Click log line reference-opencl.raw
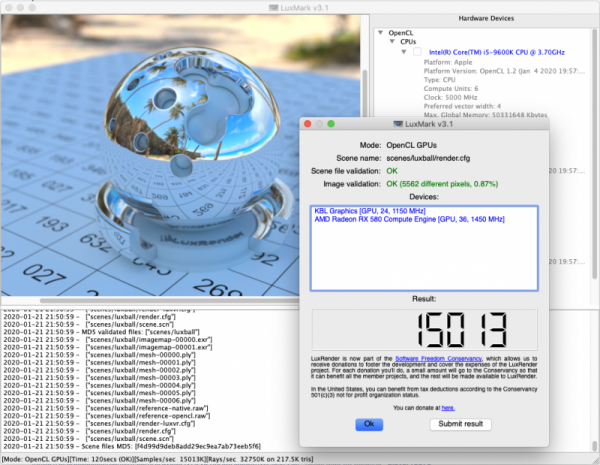600x465 pixels. (x=107, y=416)
